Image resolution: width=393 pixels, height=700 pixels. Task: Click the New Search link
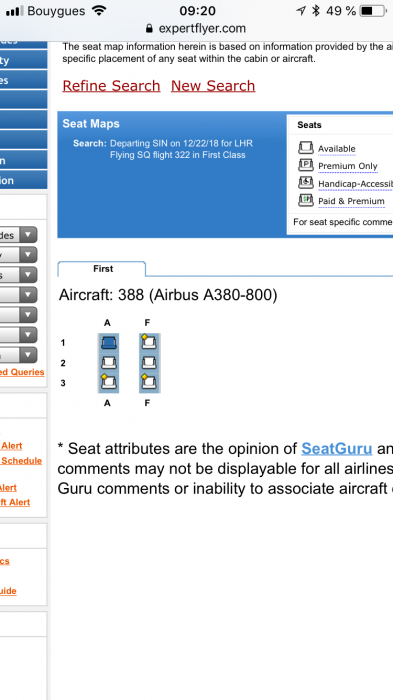[213, 86]
